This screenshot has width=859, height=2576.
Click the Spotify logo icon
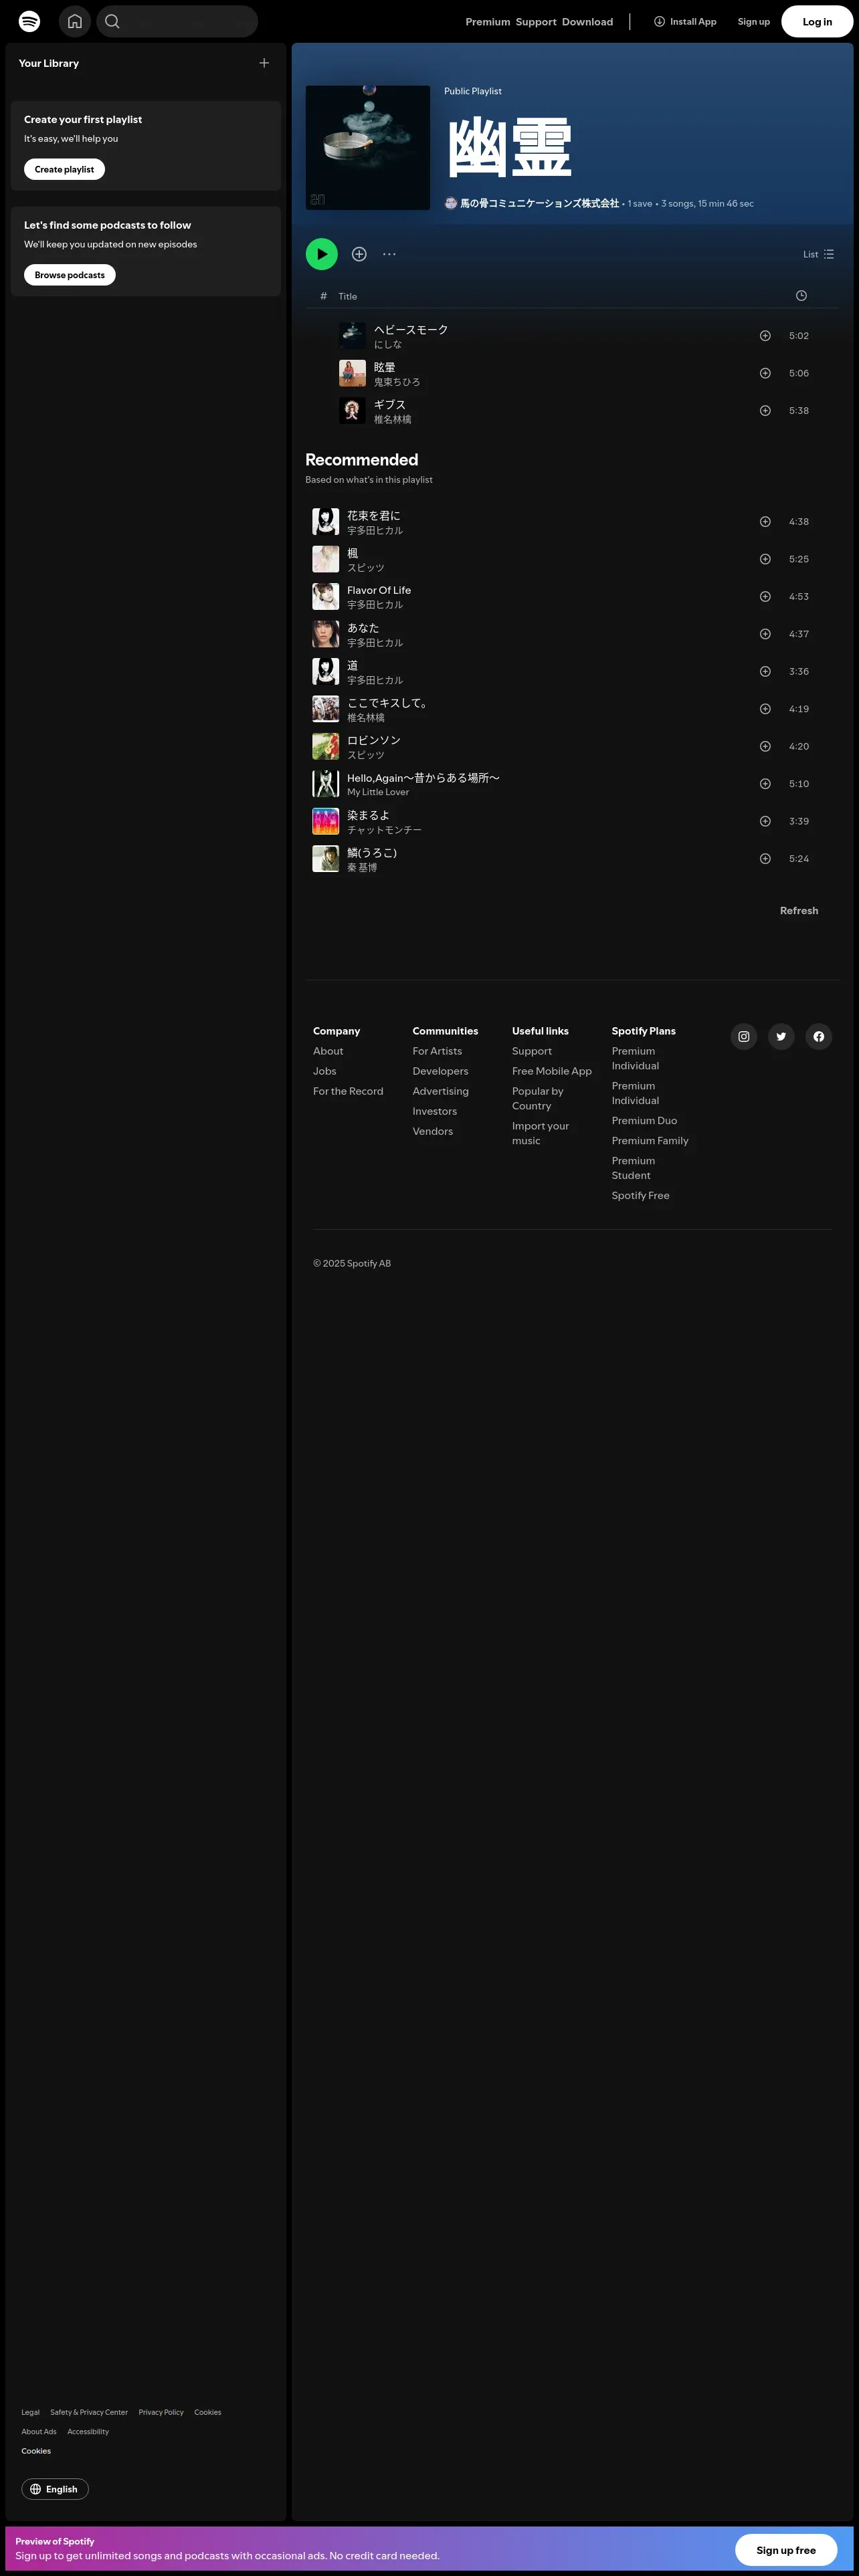(x=30, y=21)
